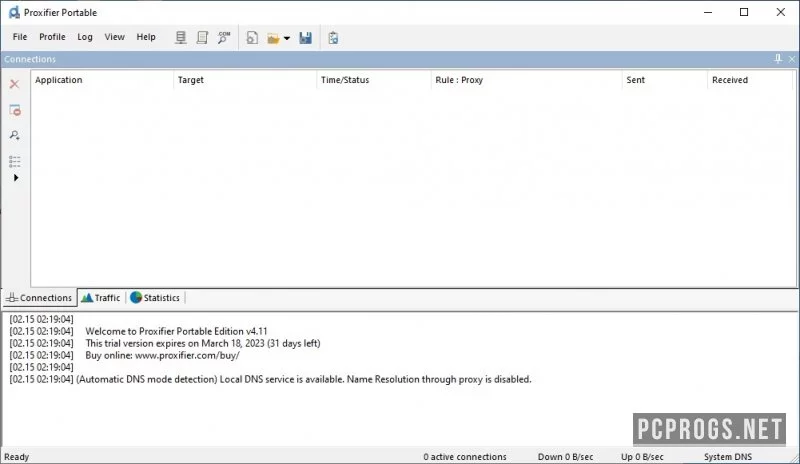Image resolution: width=800 pixels, height=464 pixels.
Task: Click the list view sidebar icon
Action: [15, 162]
